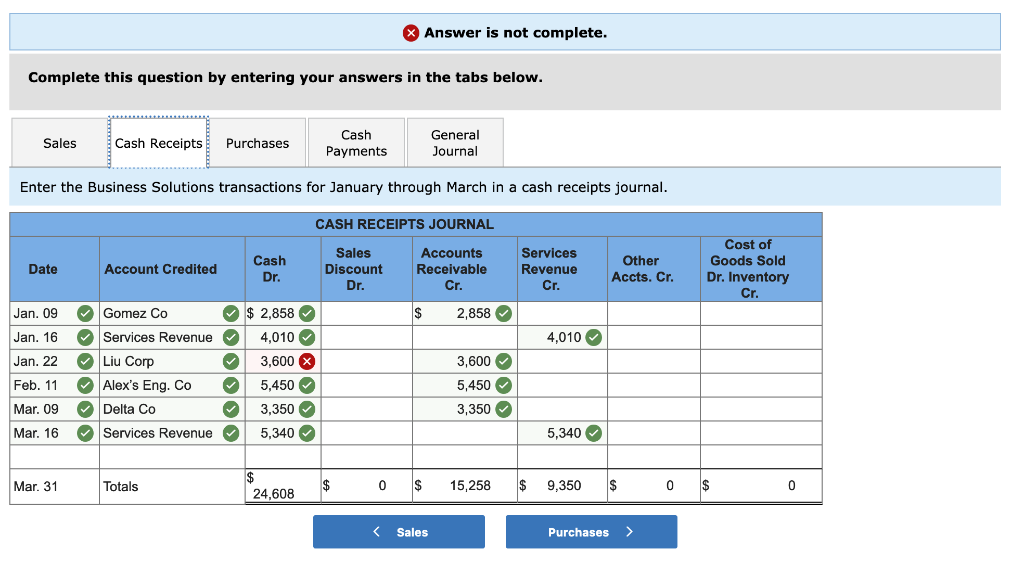Screen dimensions: 1024x562
Task: Click green checkmark next to Feb. 11 date
Action: coord(85,385)
